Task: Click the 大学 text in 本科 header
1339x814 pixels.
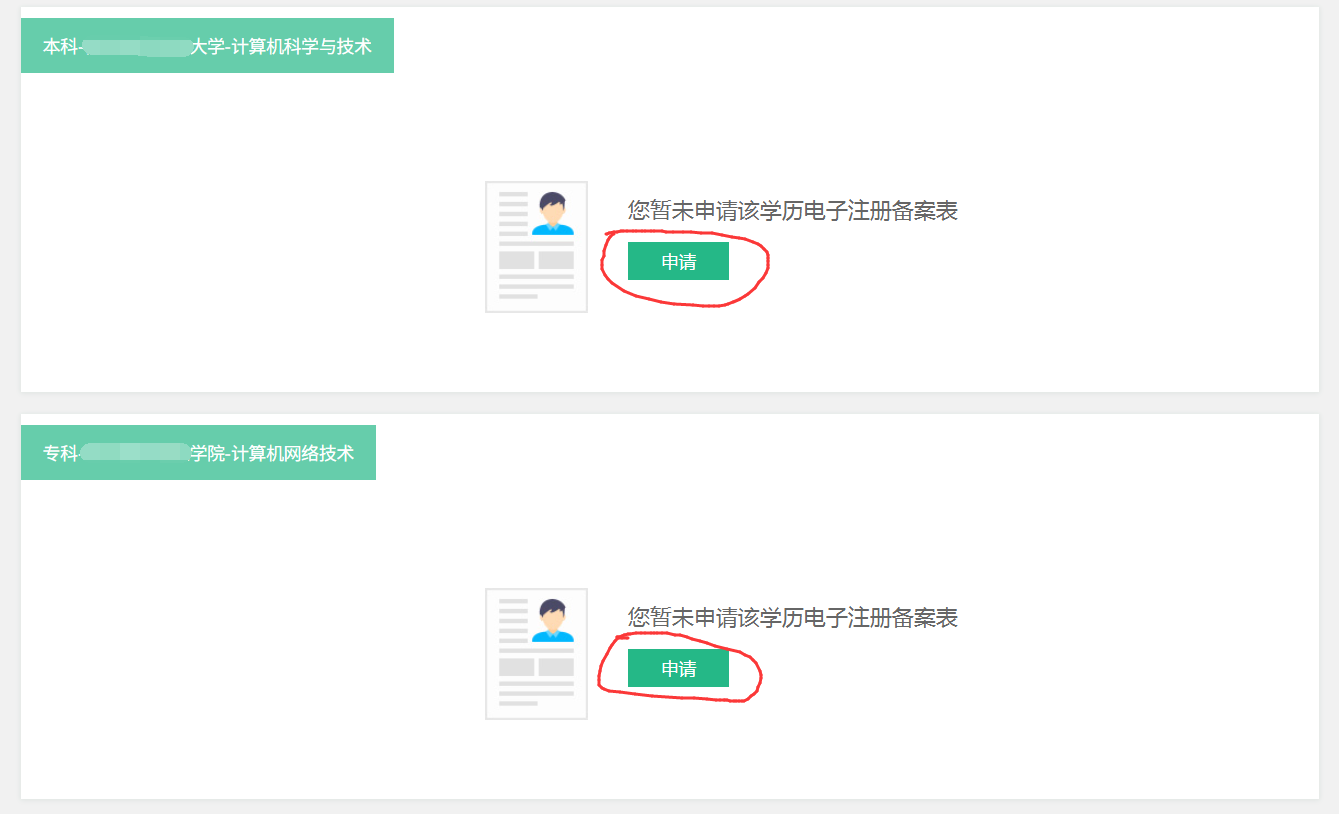Action: (208, 46)
